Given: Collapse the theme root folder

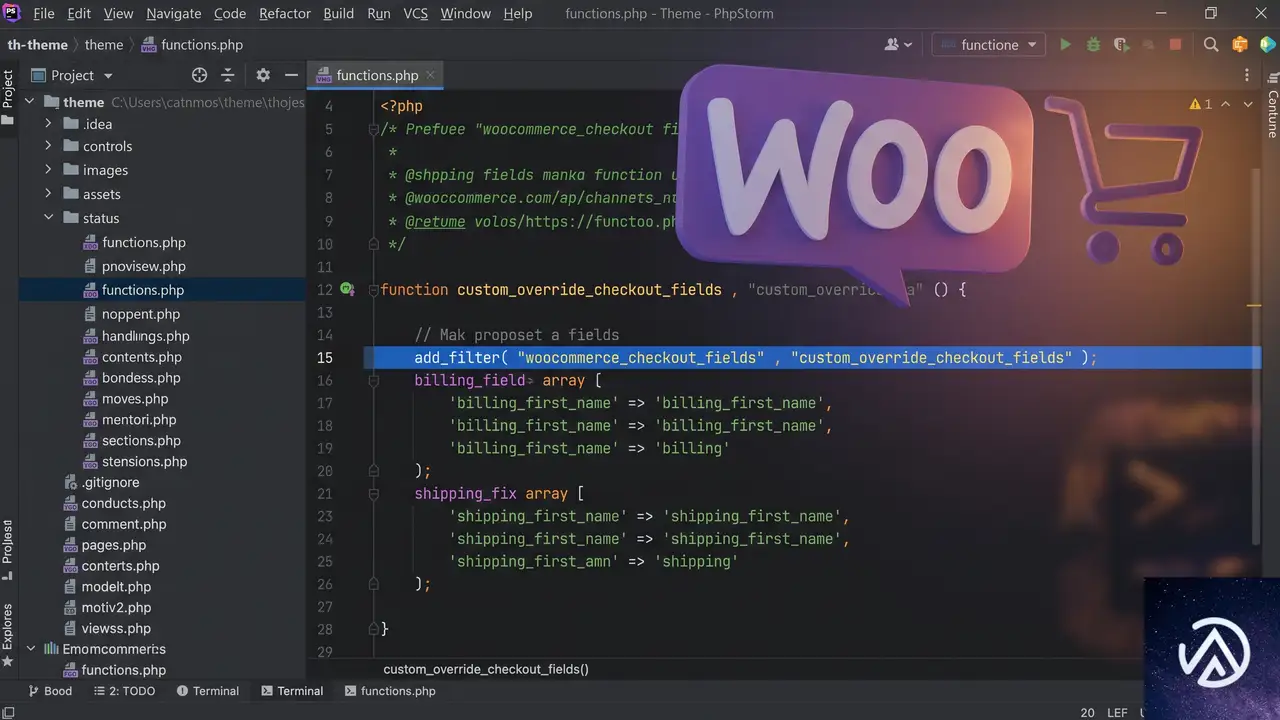Looking at the screenshot, I should coord(29,102).
